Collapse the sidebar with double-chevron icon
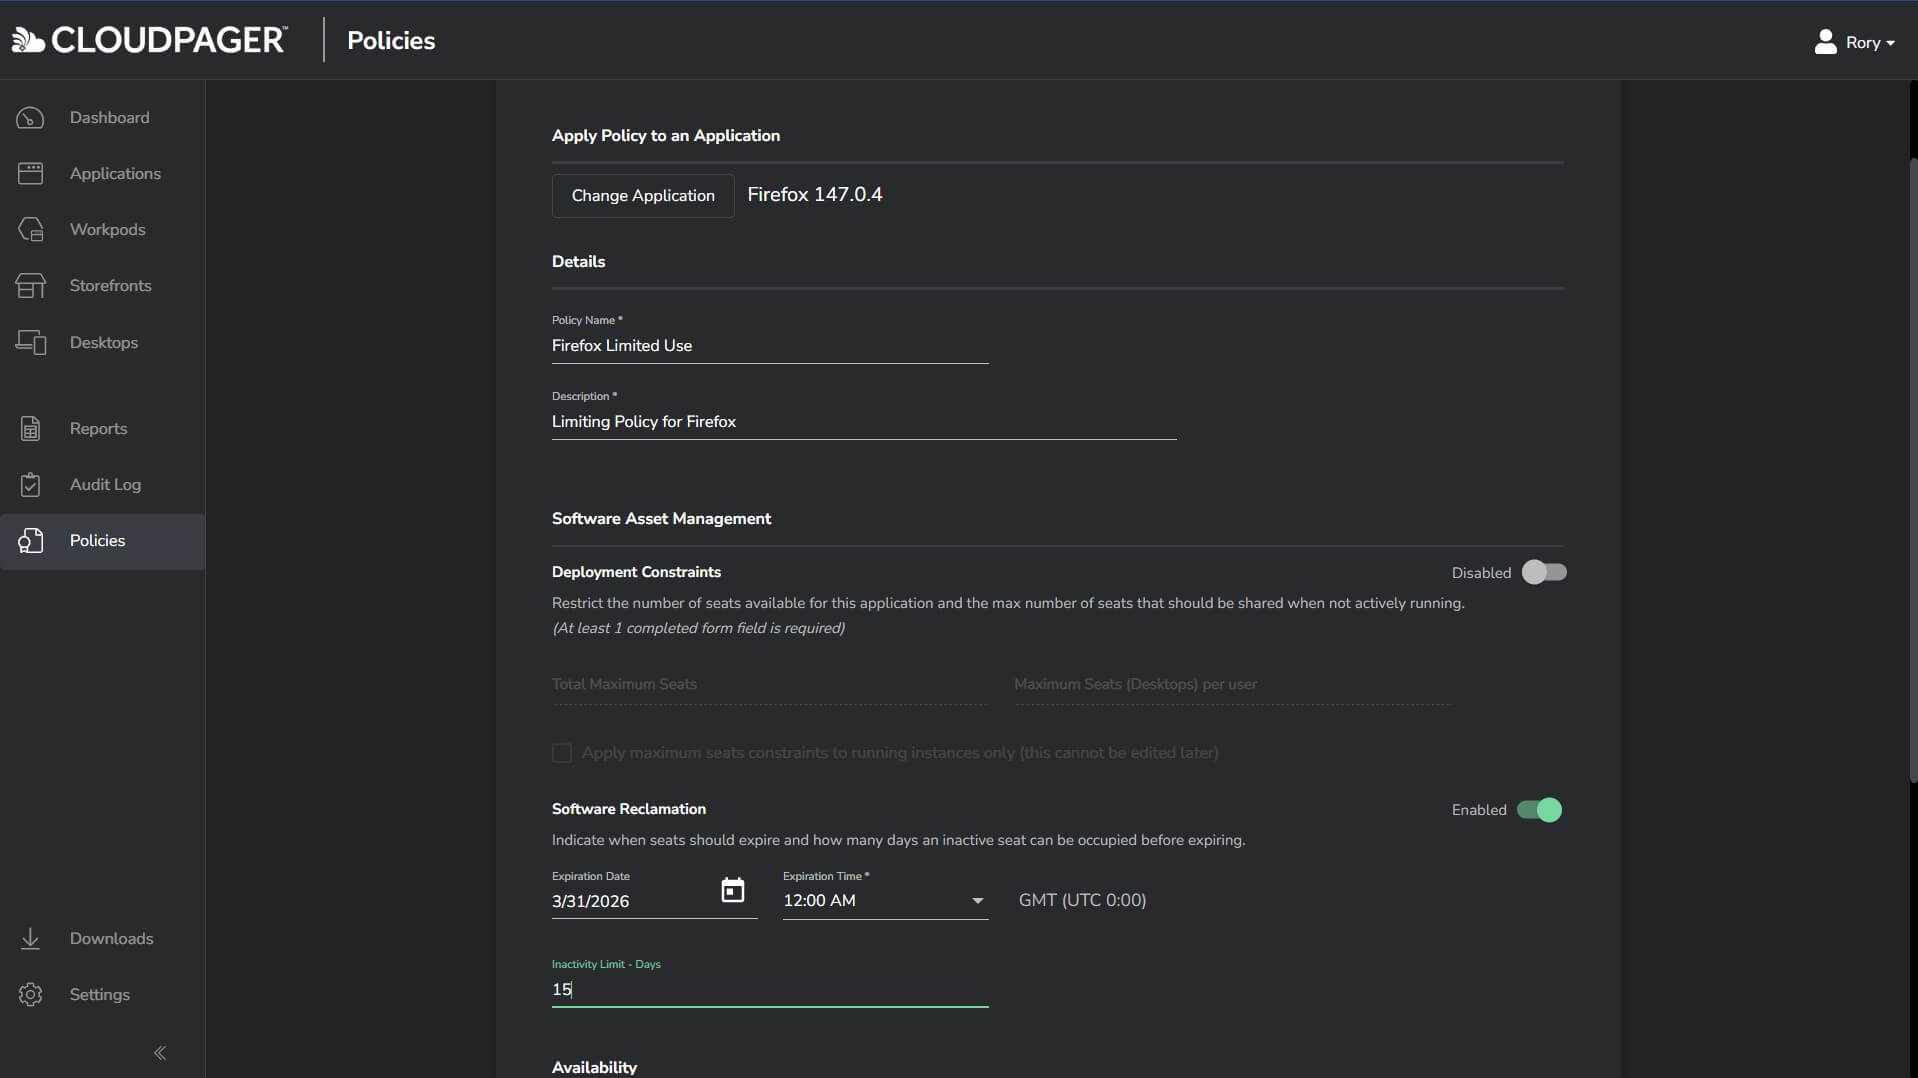Viewport: 1918px width, 1078px height. pos(160,1053)
